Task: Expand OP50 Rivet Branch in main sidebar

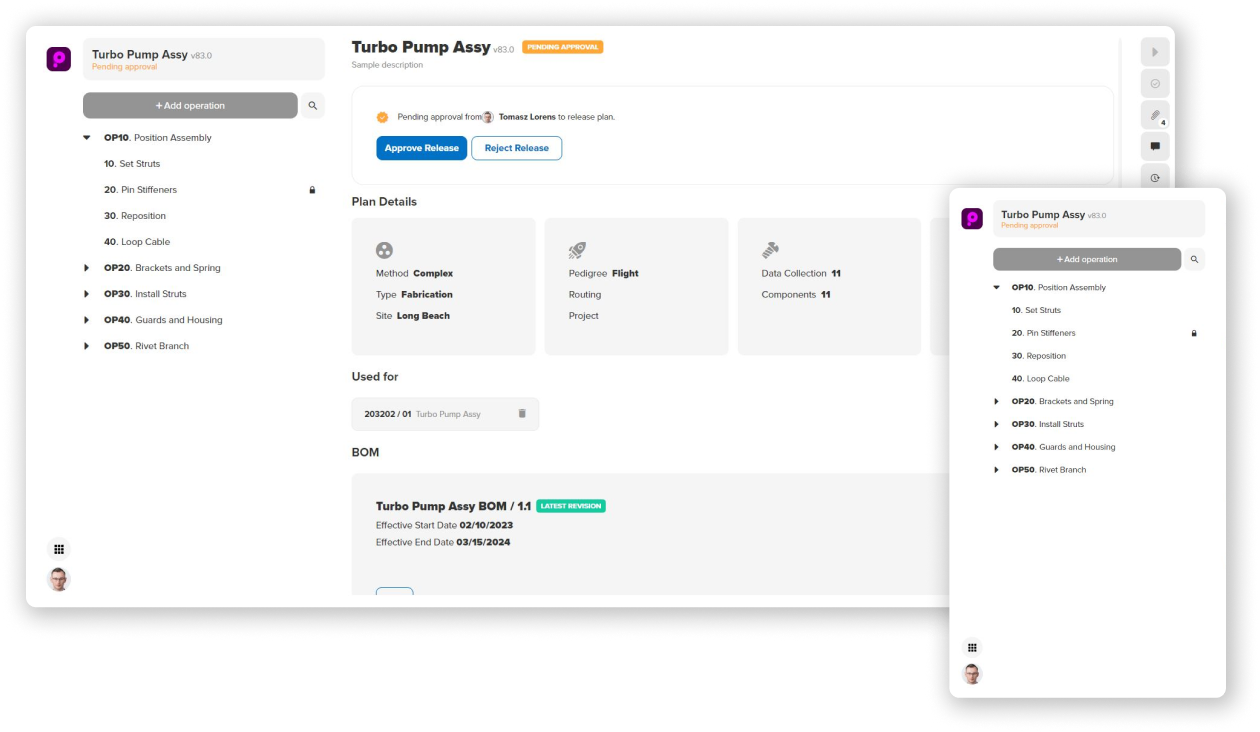Action: 87,346
